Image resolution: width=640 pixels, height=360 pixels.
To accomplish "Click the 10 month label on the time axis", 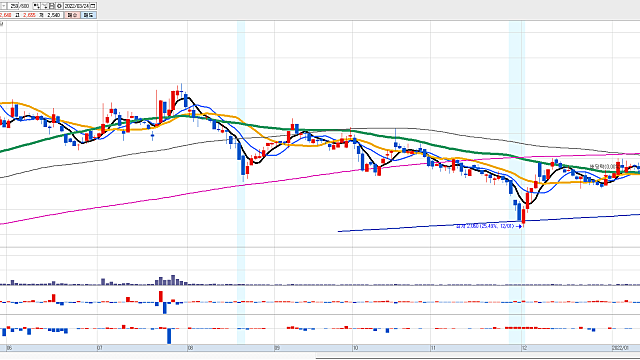I will (356, 348).
